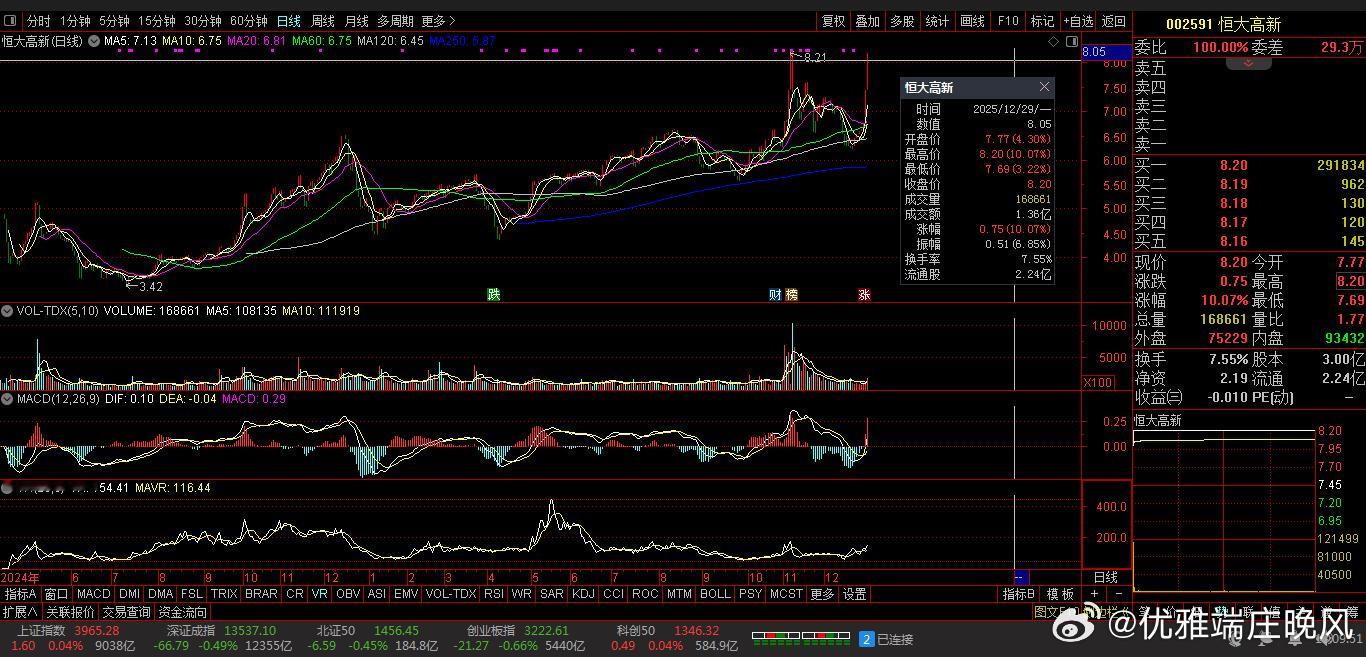The width and height of the screenshot is (1366, 657).
Task: Select the KDJ indicator tab
Action: (582, 594)
